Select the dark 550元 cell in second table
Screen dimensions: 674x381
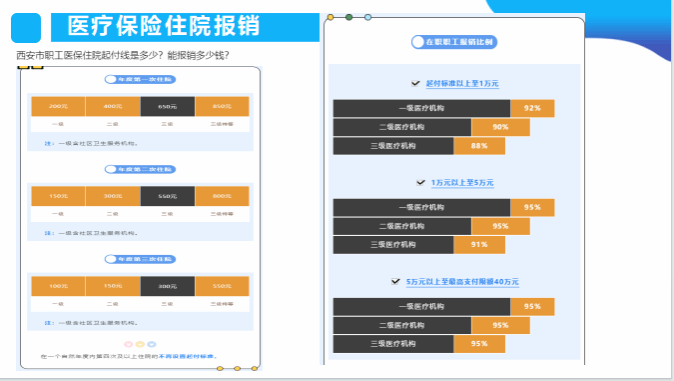[168, 196]
